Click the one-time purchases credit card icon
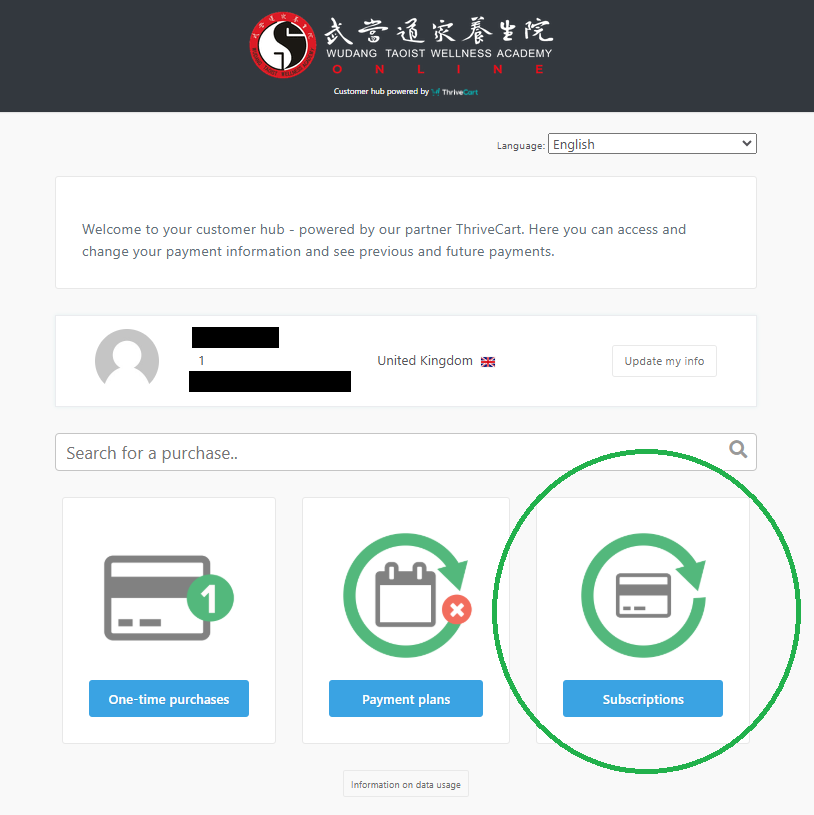Viewport: 814px width, 815px height. tap(168, 597)
